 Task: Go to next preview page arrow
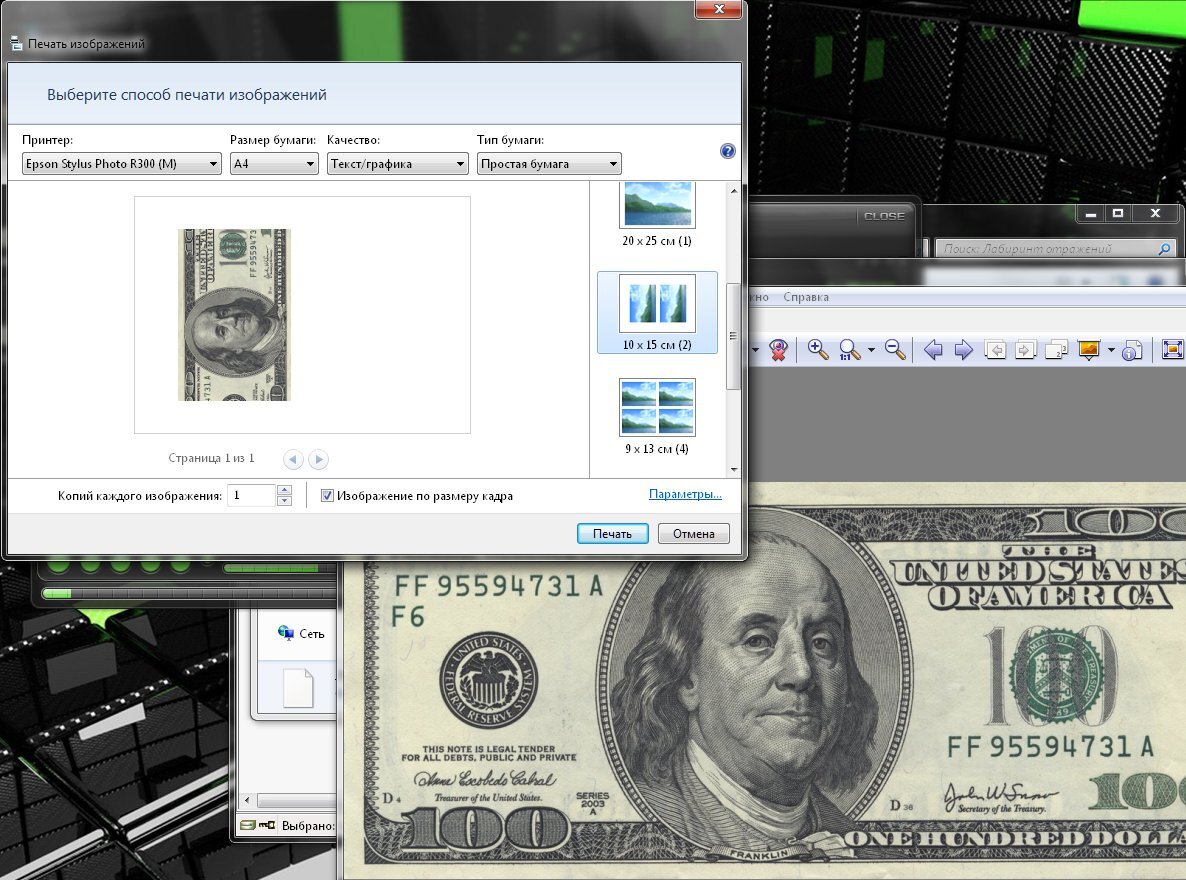tap(319, 459)
